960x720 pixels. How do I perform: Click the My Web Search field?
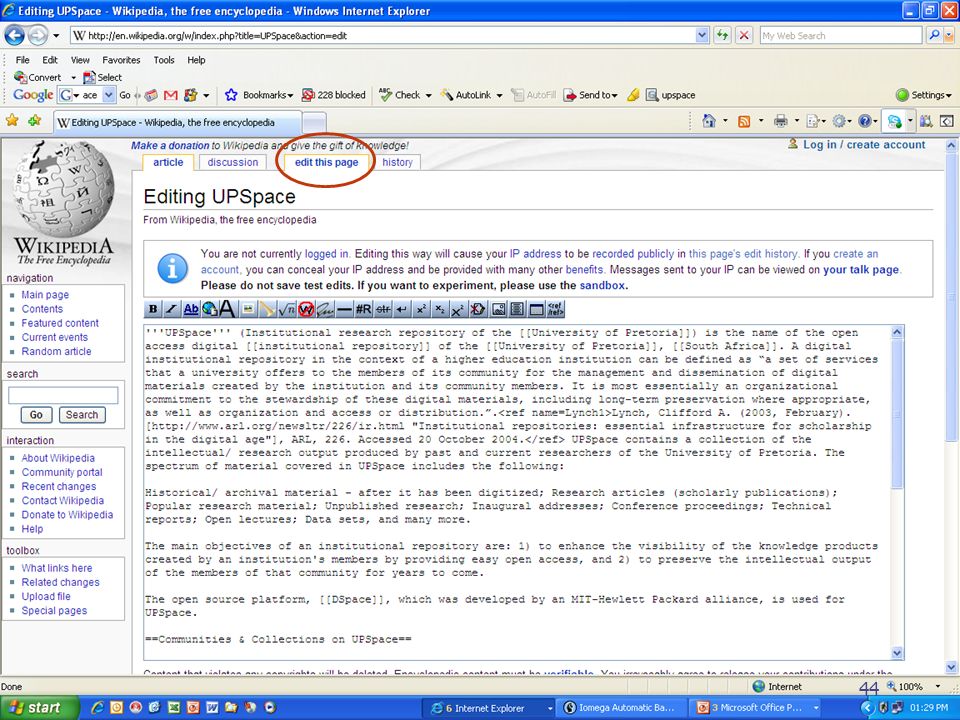click(x=841, y=36)
